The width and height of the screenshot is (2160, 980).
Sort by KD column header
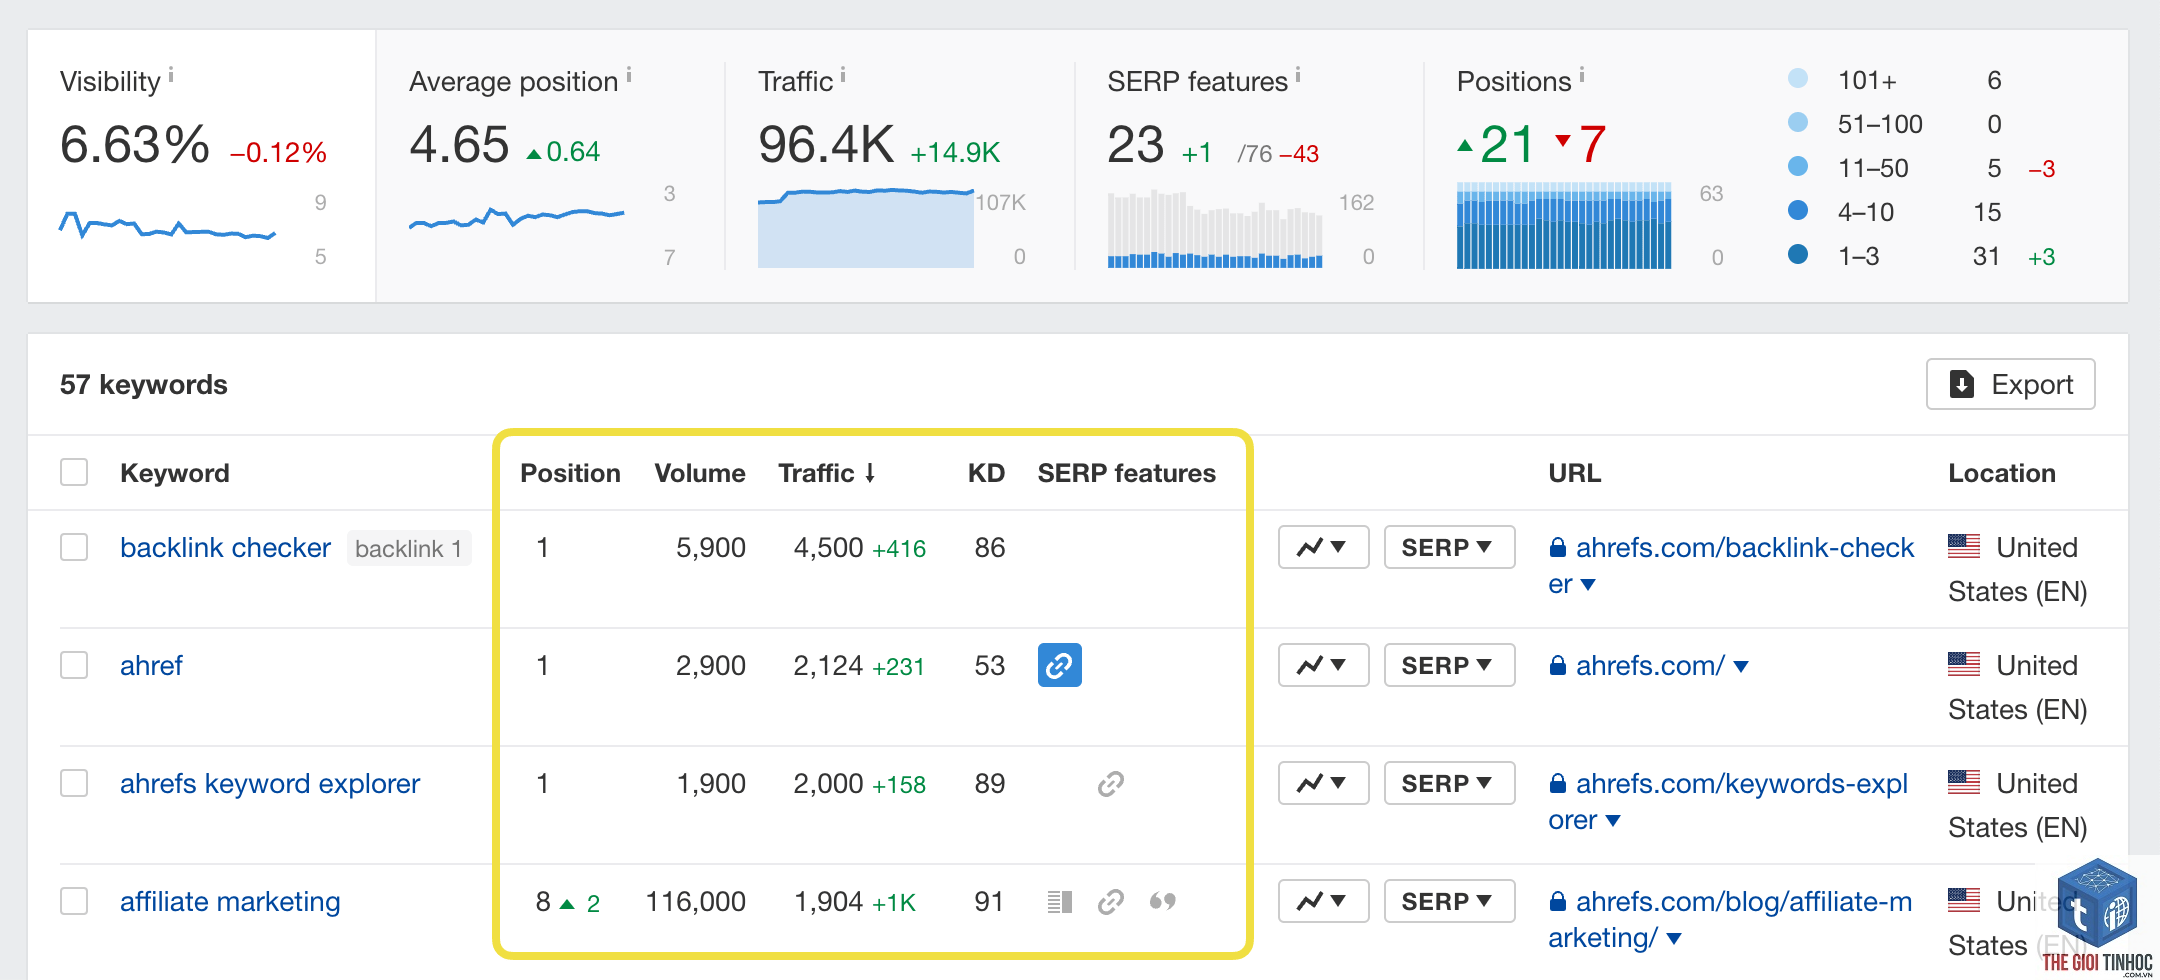(986, 473)
